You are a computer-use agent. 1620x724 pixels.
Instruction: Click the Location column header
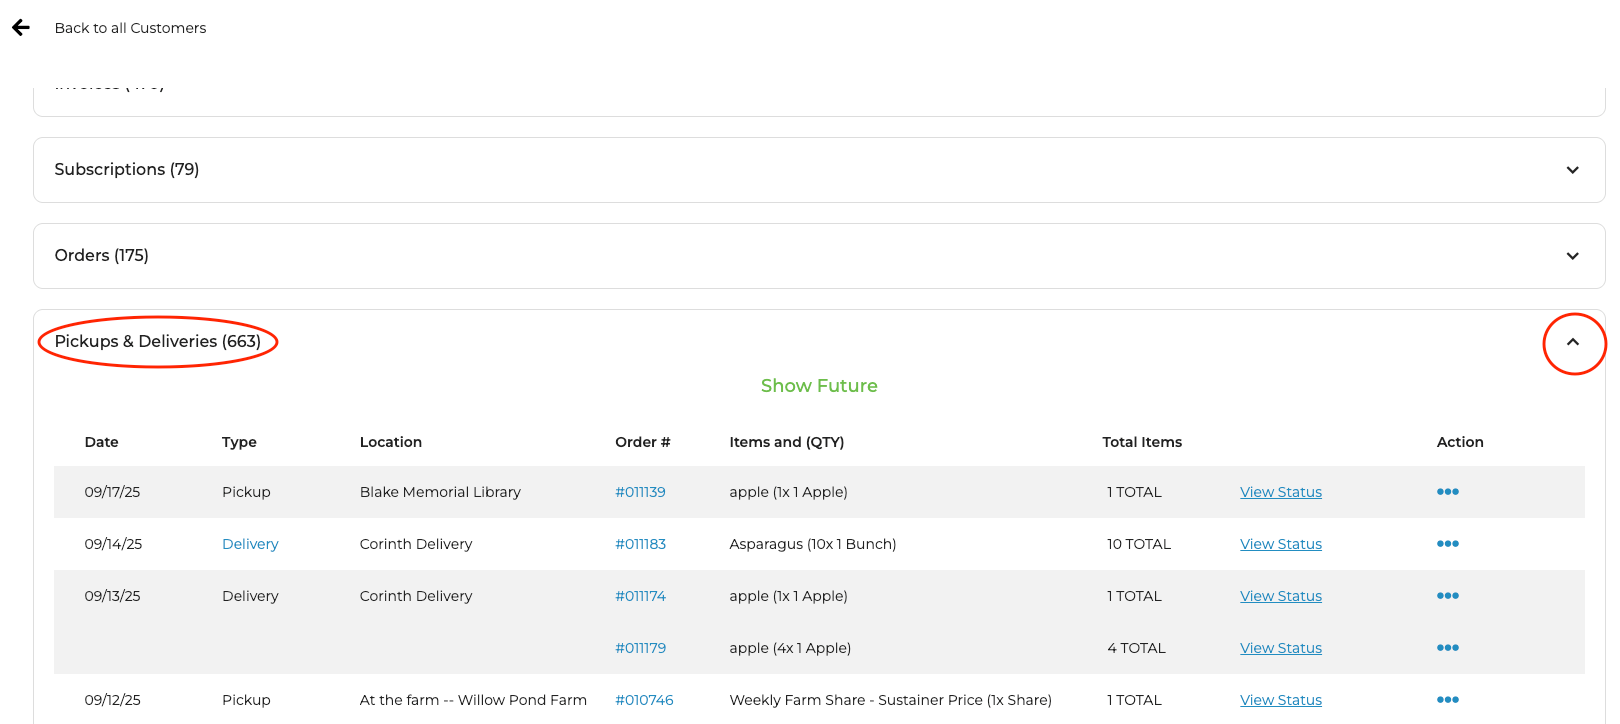click(x=391, y=442)
